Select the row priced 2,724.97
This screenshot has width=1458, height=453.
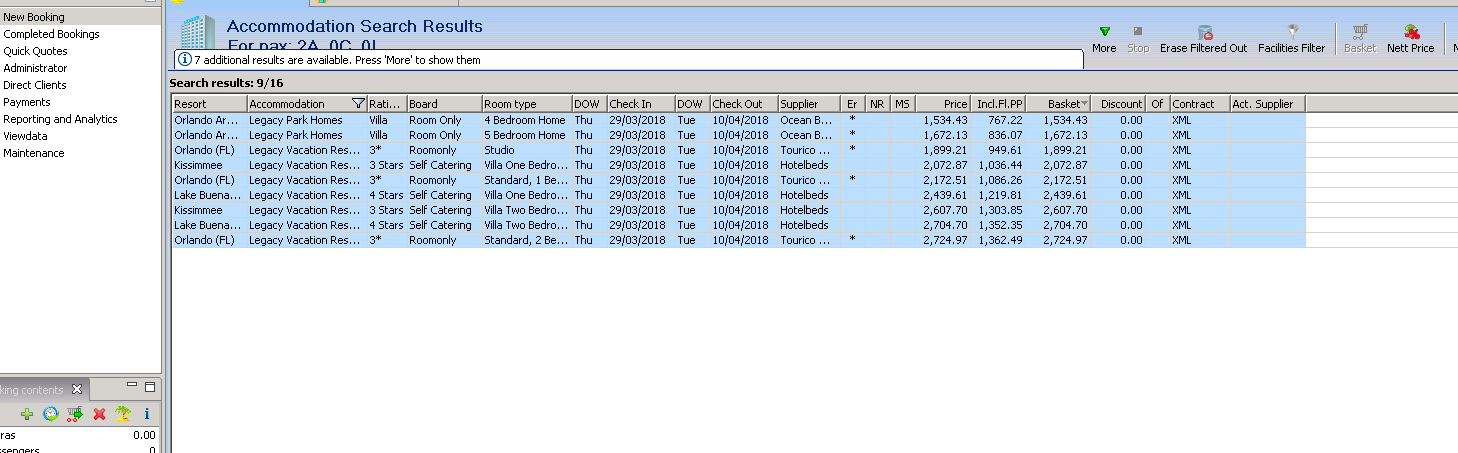click(738, 240)
